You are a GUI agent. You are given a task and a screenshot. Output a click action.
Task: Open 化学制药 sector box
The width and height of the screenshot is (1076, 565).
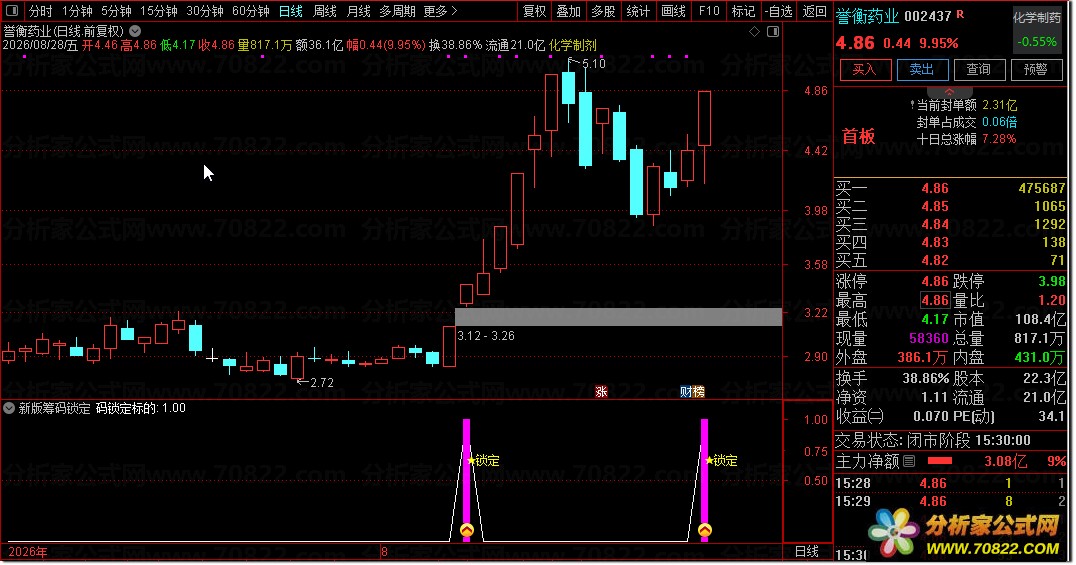(x=1037, y=28)
